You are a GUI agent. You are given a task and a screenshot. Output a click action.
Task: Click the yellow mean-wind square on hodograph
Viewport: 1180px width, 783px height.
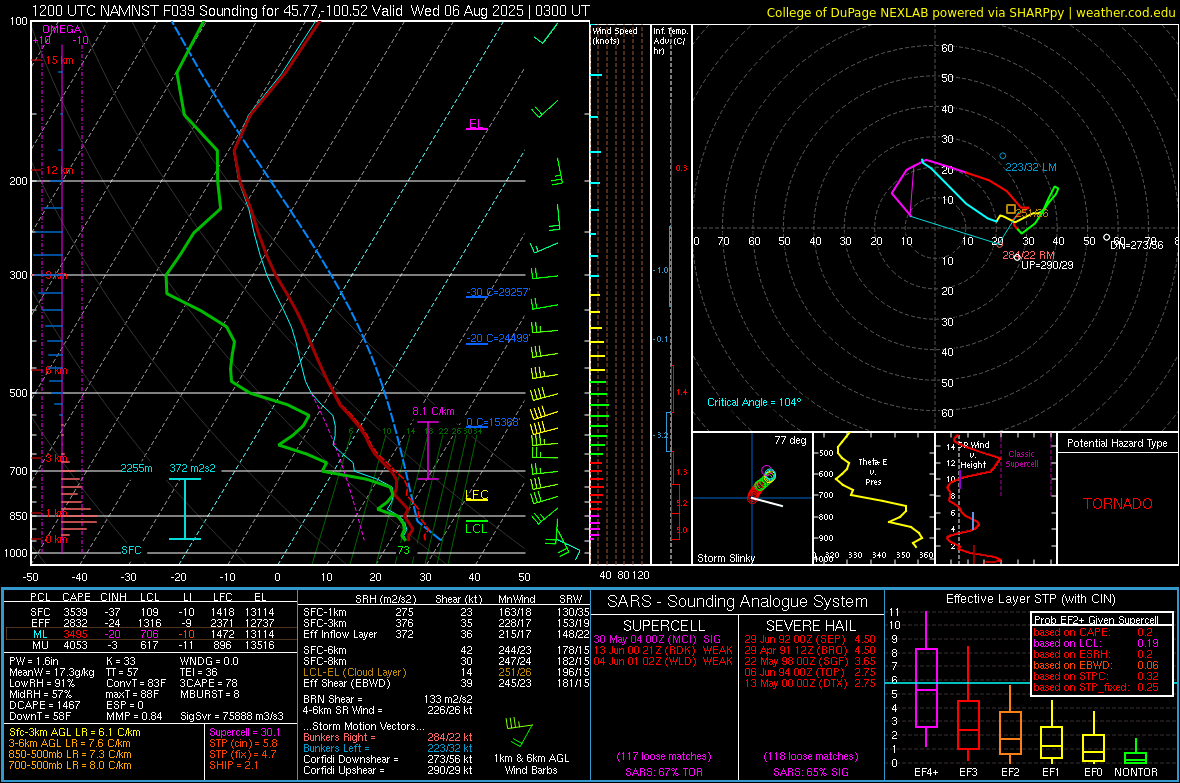coord(1011,209)
